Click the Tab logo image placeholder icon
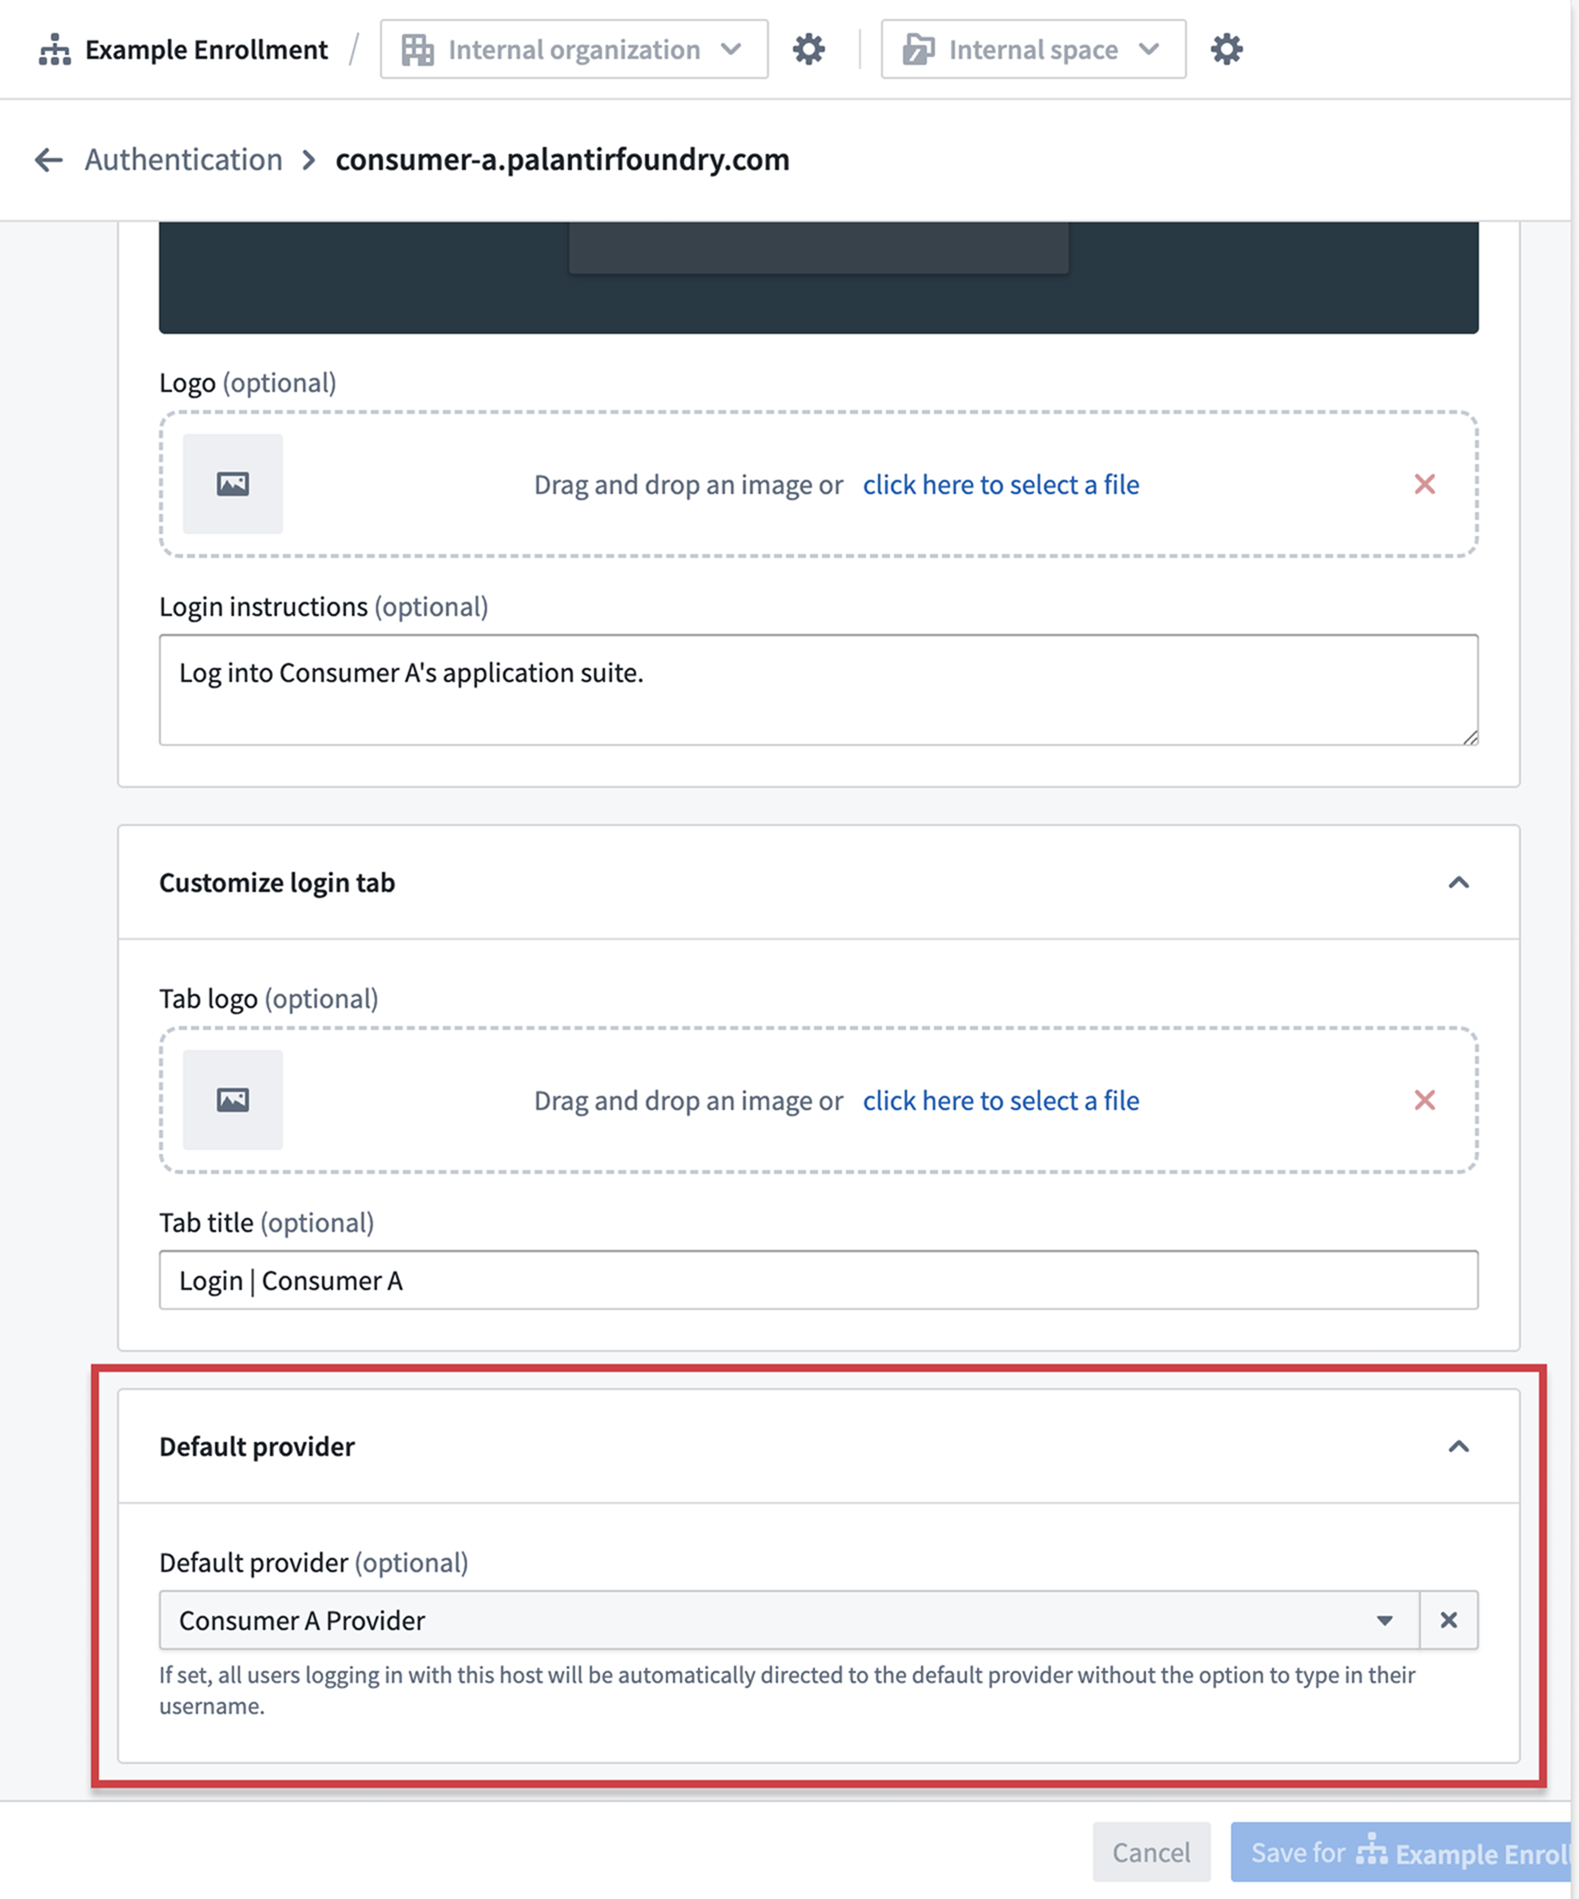This screenshot has height=1899, width=1579. [232, 1100]
